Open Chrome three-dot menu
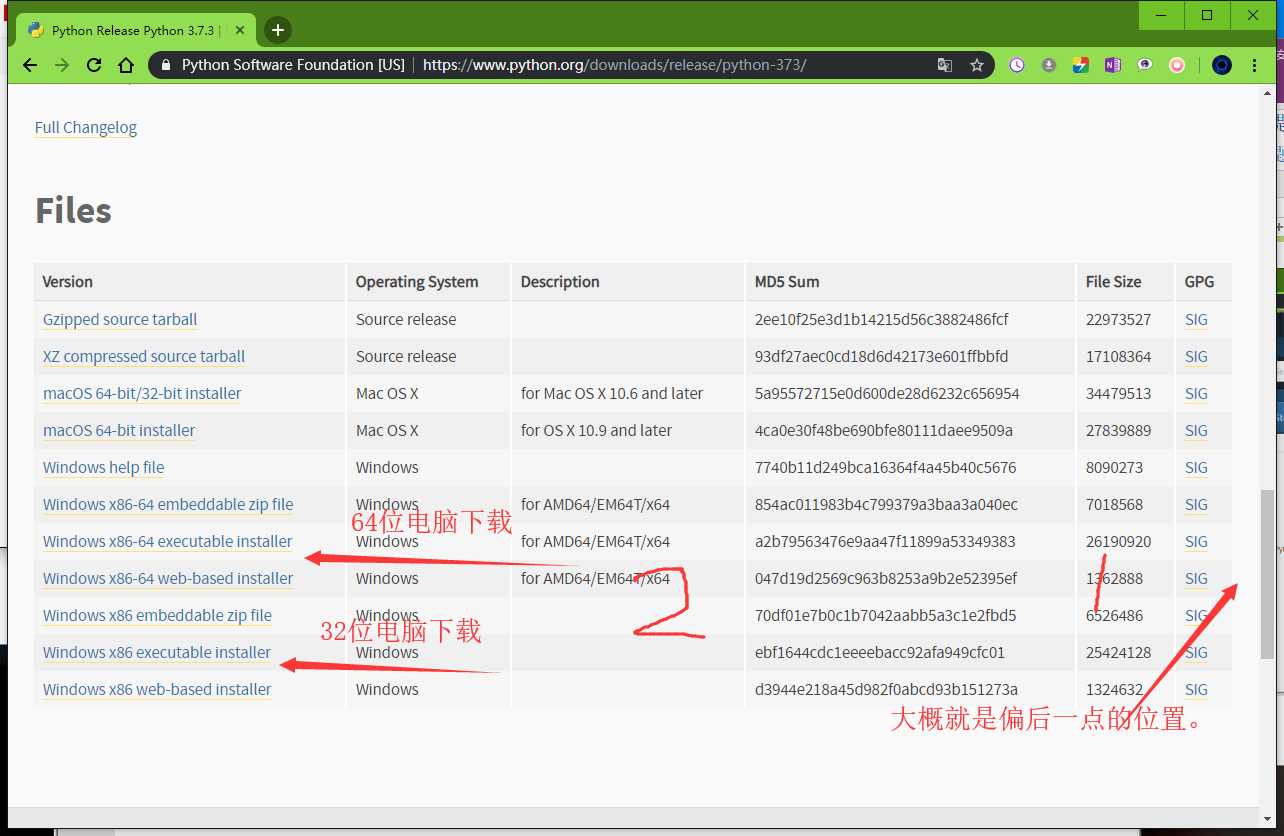Image resolution: width=1284 pixels, height=836 pixels. tap(1255, 65)
